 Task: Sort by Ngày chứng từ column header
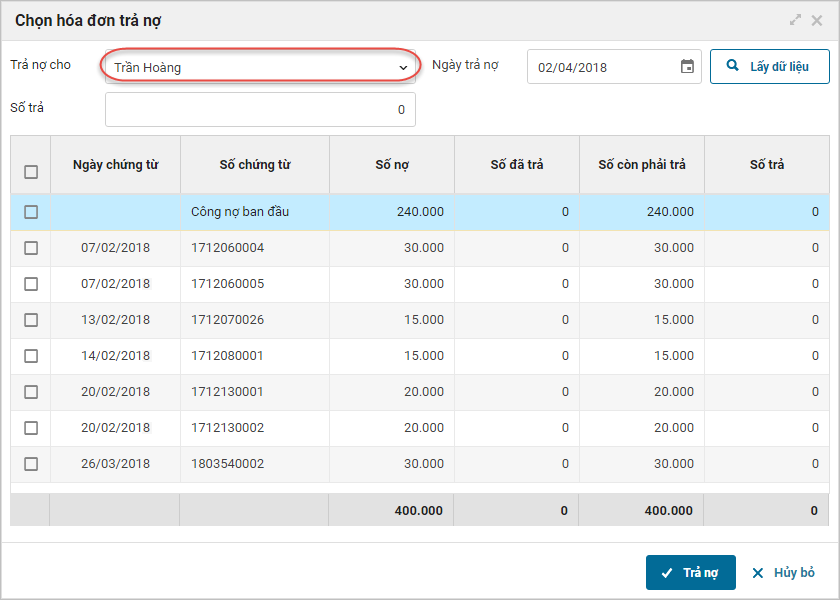pos(116,165)
